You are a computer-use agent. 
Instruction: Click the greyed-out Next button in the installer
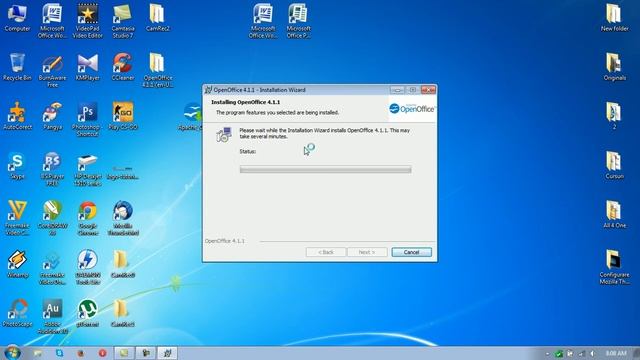click(x=367, y=252)
